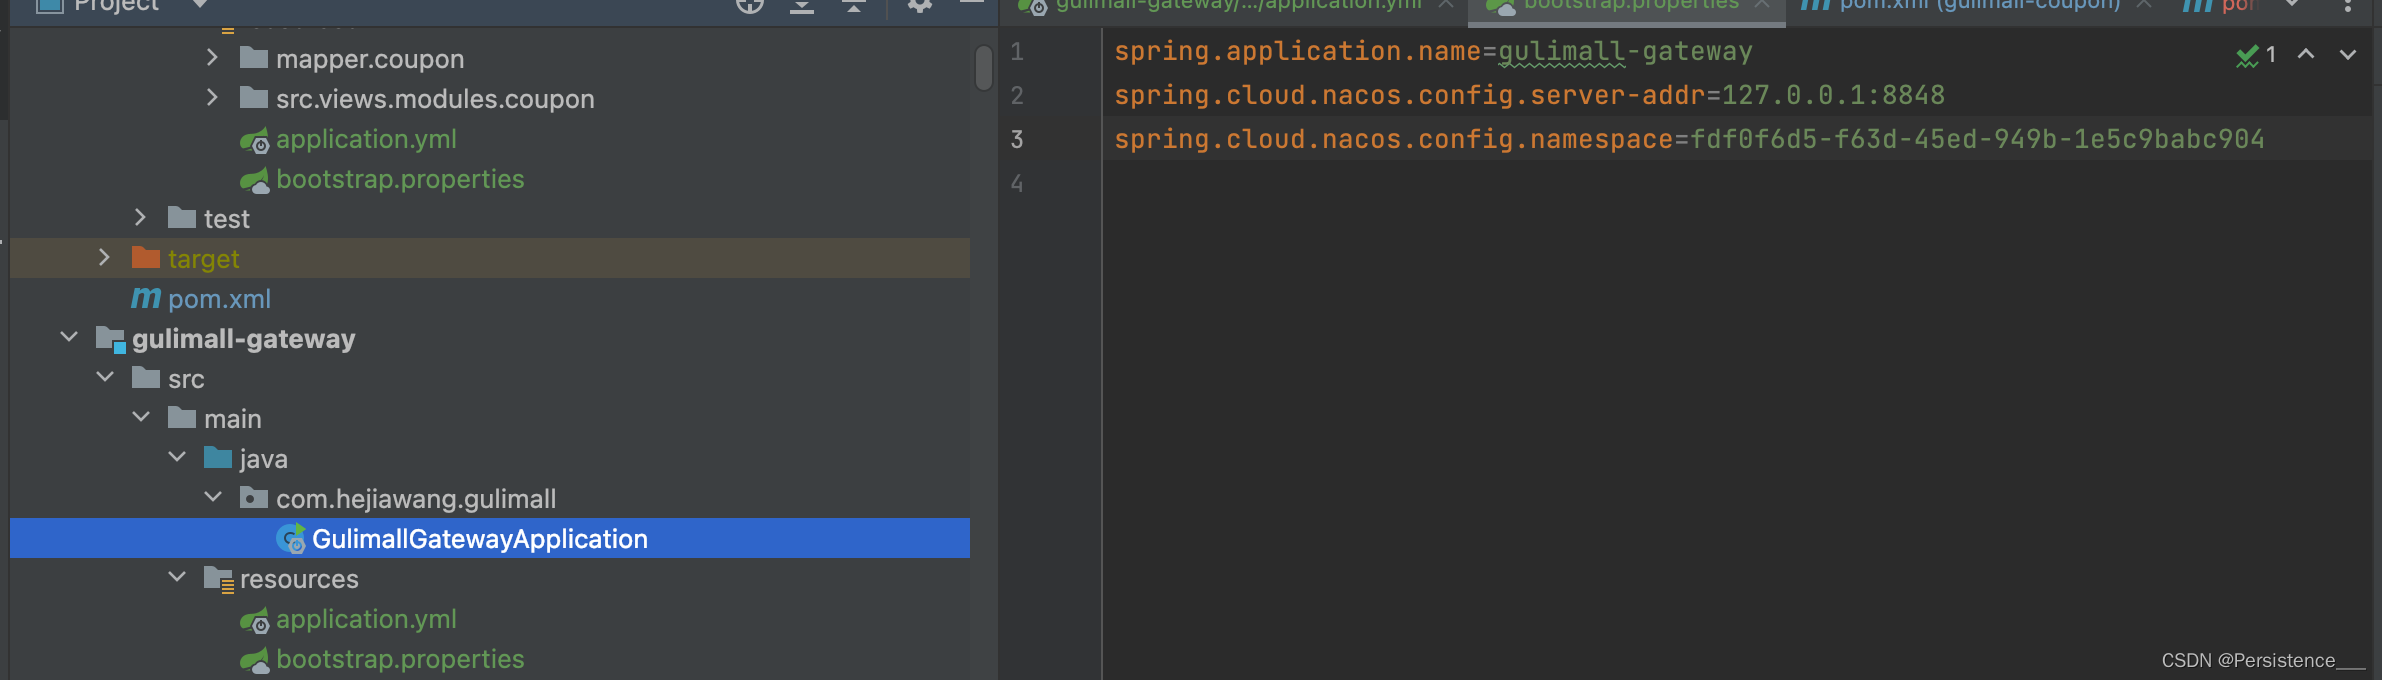The height and width of the screenshot is (680, 2382).
Task: Select the test folder row
Action: tap(490, 218)
